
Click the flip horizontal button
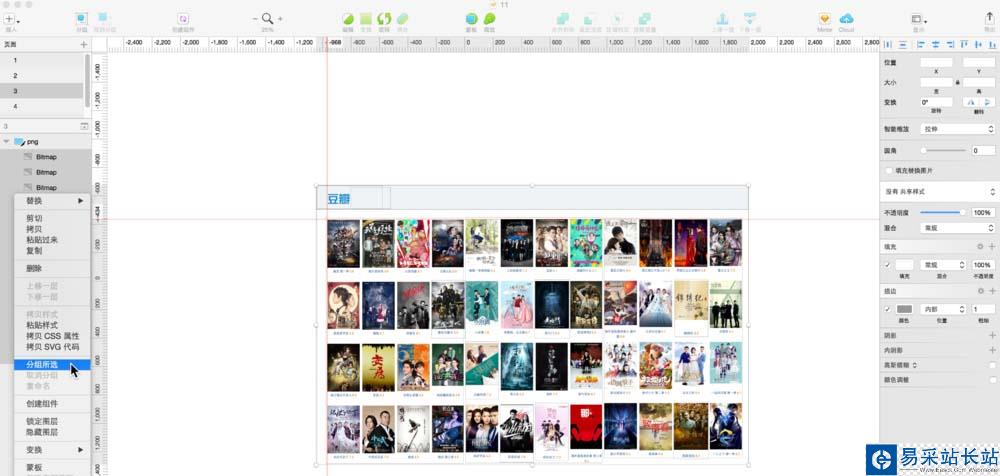pyautogui.click(x=971, y=102)
